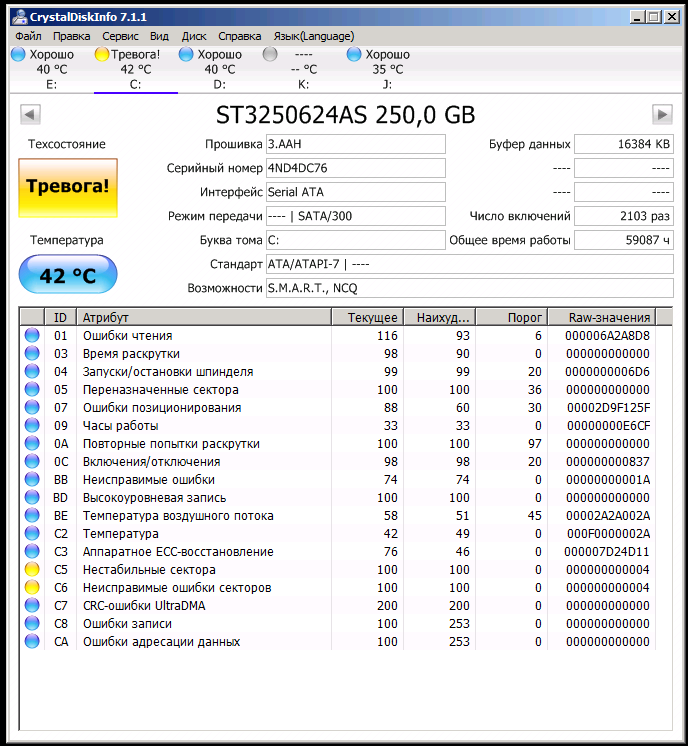
Task: Click the status orb for Аппаратное ECC-восстановление
Action: click(32, 551)
